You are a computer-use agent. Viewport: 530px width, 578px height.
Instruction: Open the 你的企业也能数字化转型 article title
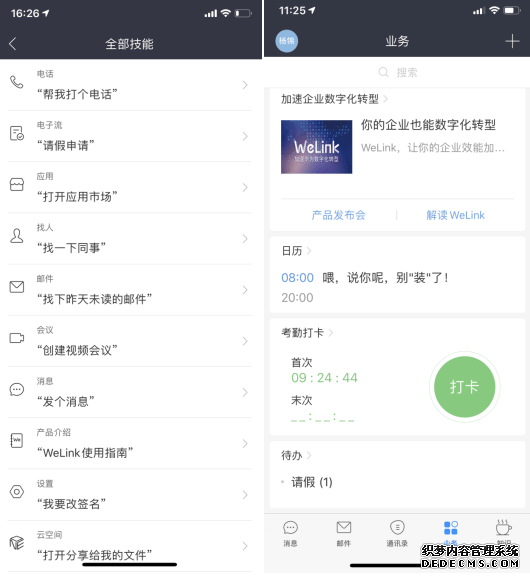point(428,125)
